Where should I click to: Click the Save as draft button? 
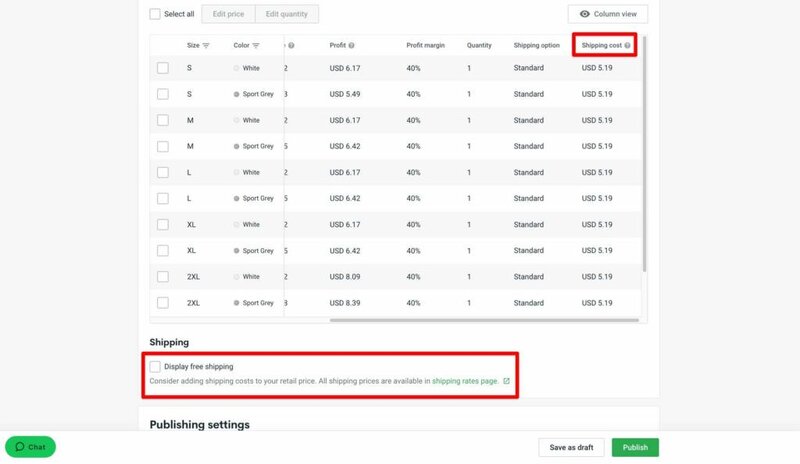(x=571, y=447)
